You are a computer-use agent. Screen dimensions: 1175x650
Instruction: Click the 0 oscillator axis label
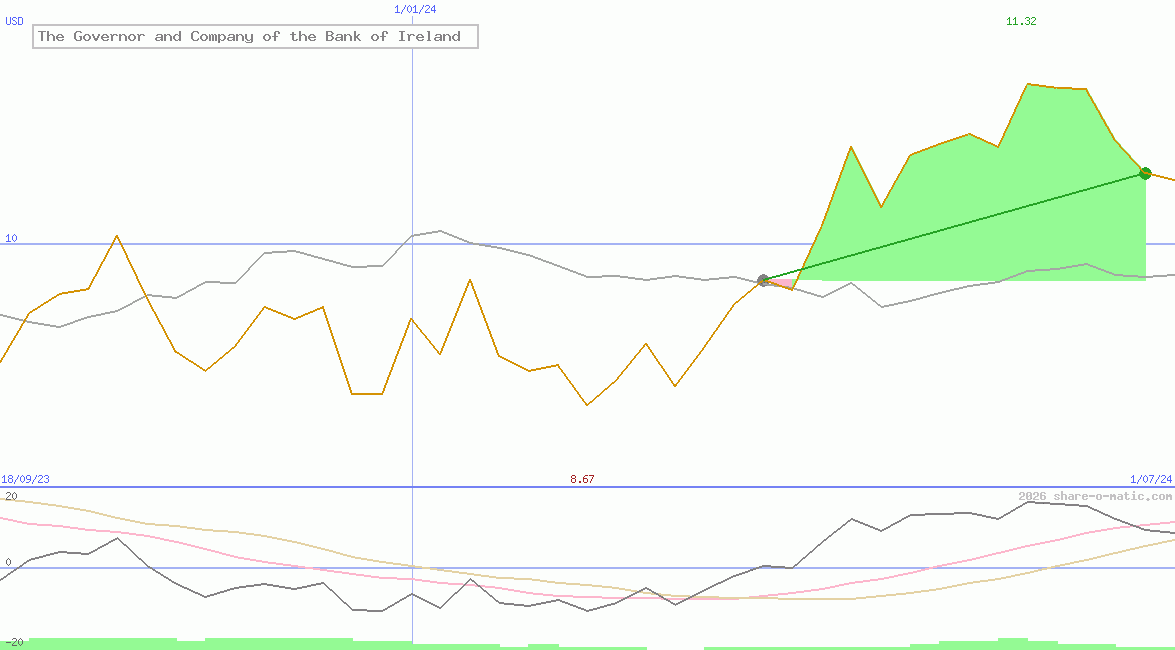tap(8, 562)
